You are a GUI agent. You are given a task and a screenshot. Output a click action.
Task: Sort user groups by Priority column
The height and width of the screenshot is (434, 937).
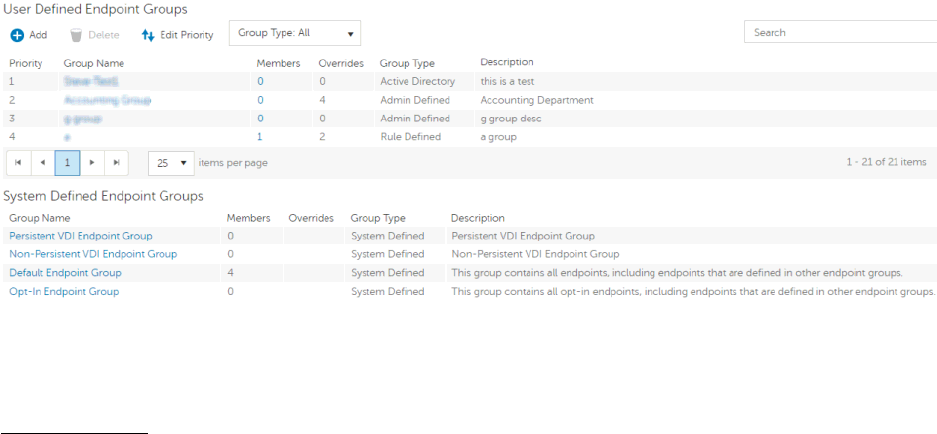click(25, 63)
